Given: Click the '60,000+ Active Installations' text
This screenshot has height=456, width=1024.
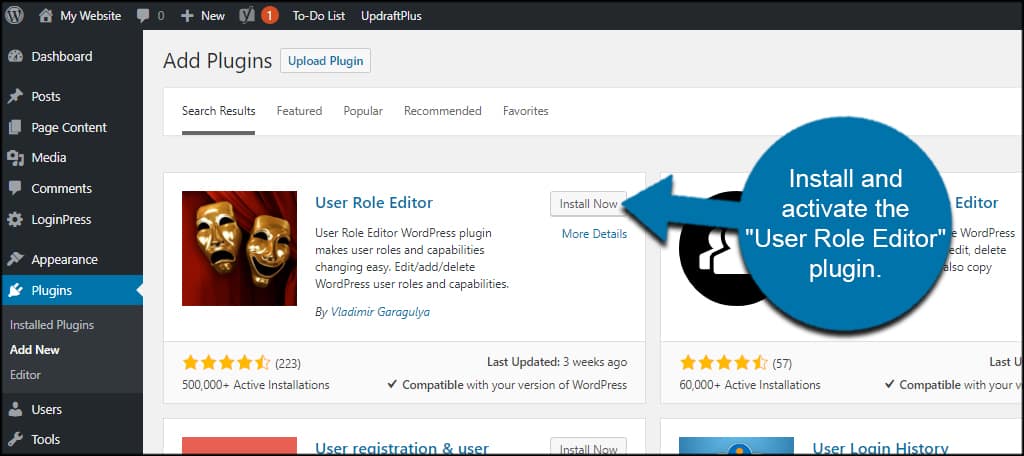Looking at the screenshot, I should point(750,385).
